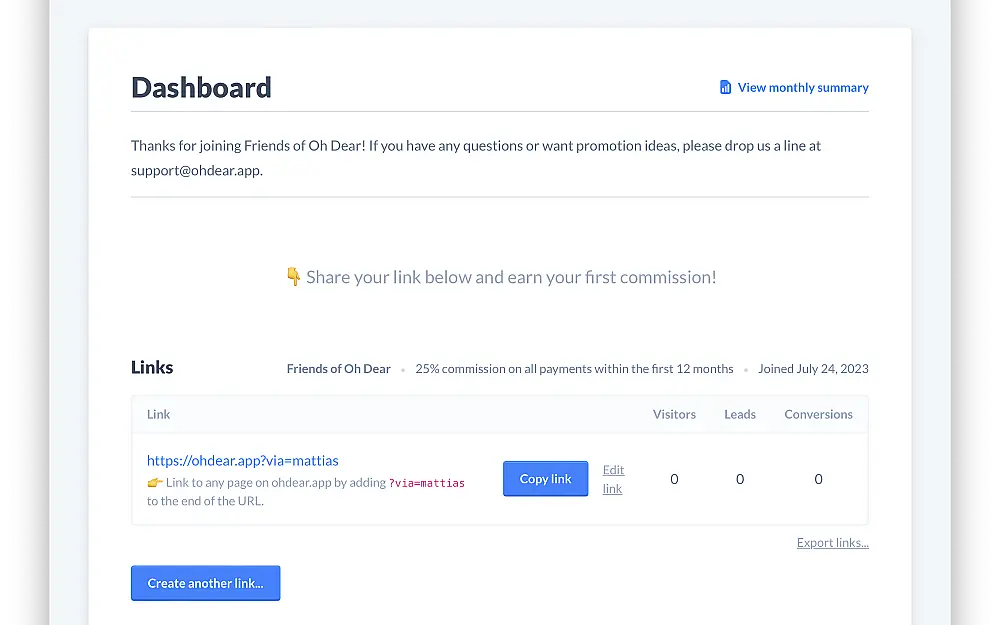Open Edit link for the mattias URL
This screenshot has width=1000, height=625.
click(x=613, y=479)
